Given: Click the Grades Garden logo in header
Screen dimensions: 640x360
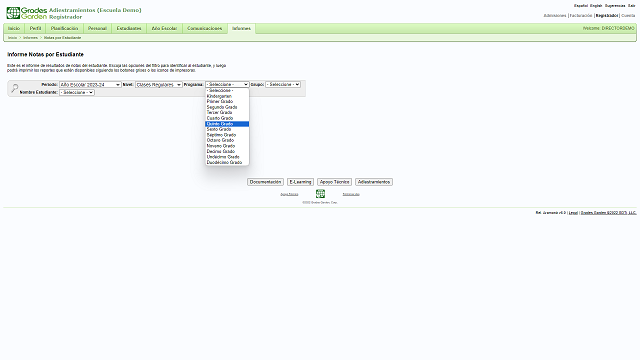Looking at the screenshot, I should click(27, 13).
